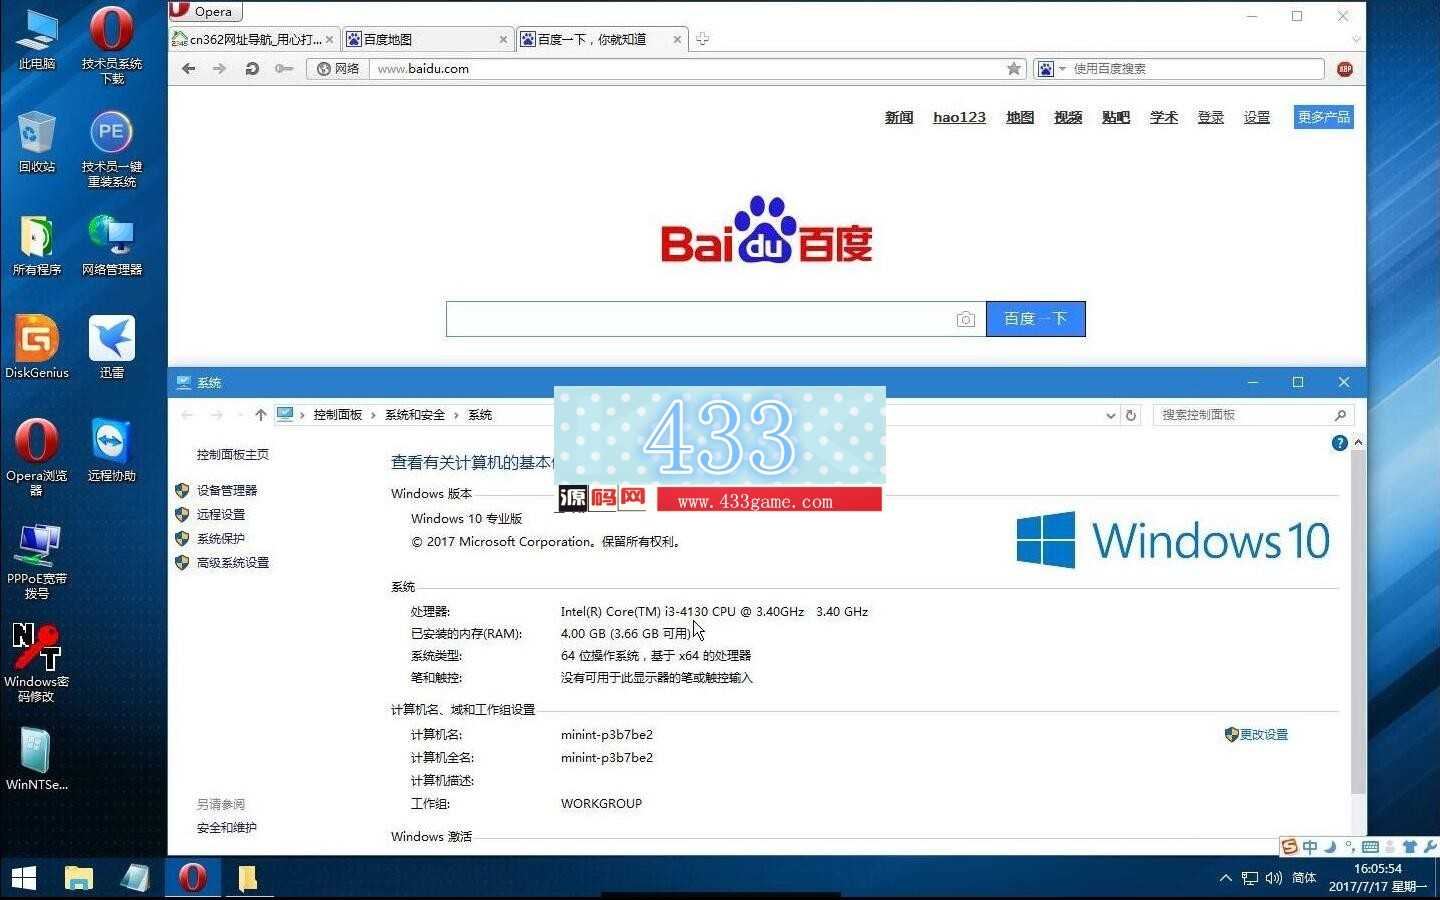The width and height of the screenshot is (1440, 900).
Task: Click the help question mark icon in System window
Action: coord(1339,443)
